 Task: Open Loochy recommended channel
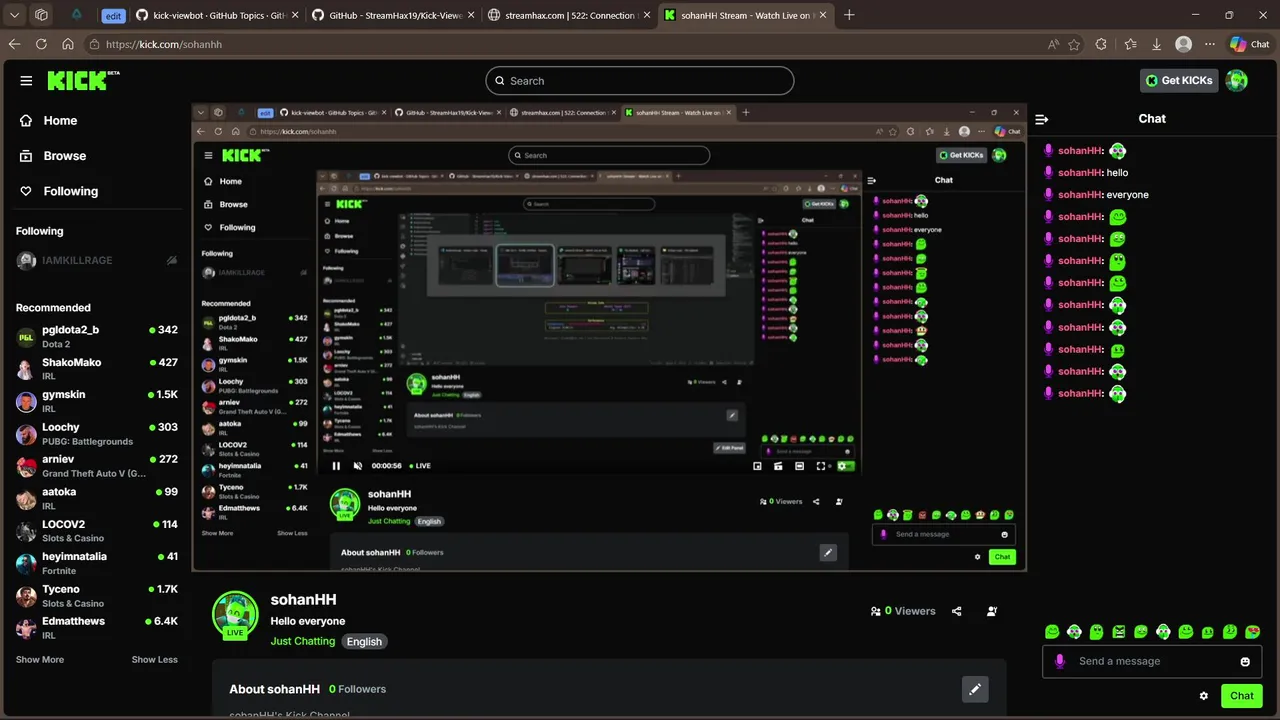[96, 434]
